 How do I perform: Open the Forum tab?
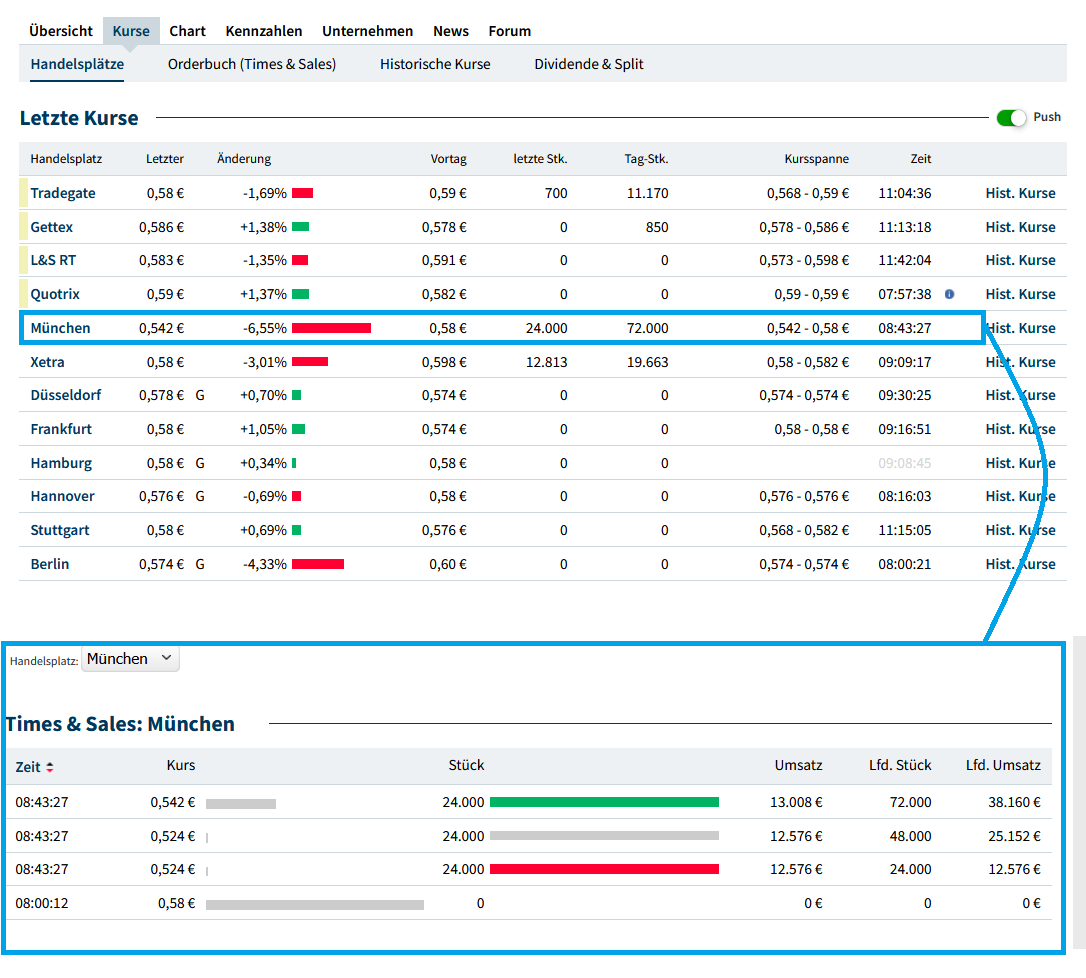coord(509,31)
